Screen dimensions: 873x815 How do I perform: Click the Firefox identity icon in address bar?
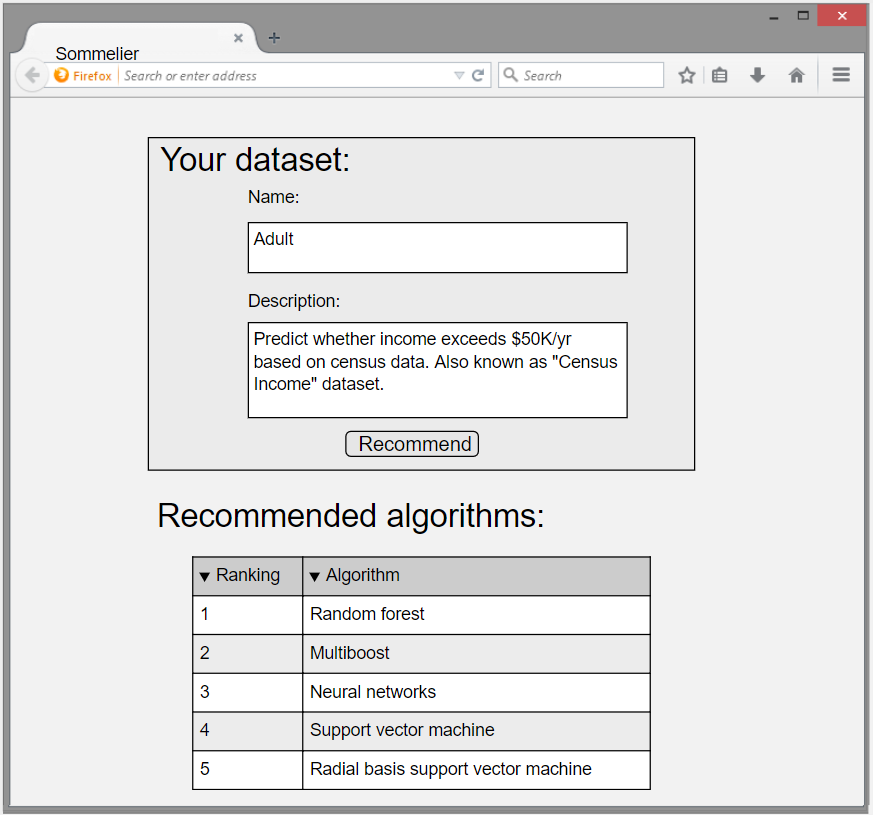(x=61, y=75)
